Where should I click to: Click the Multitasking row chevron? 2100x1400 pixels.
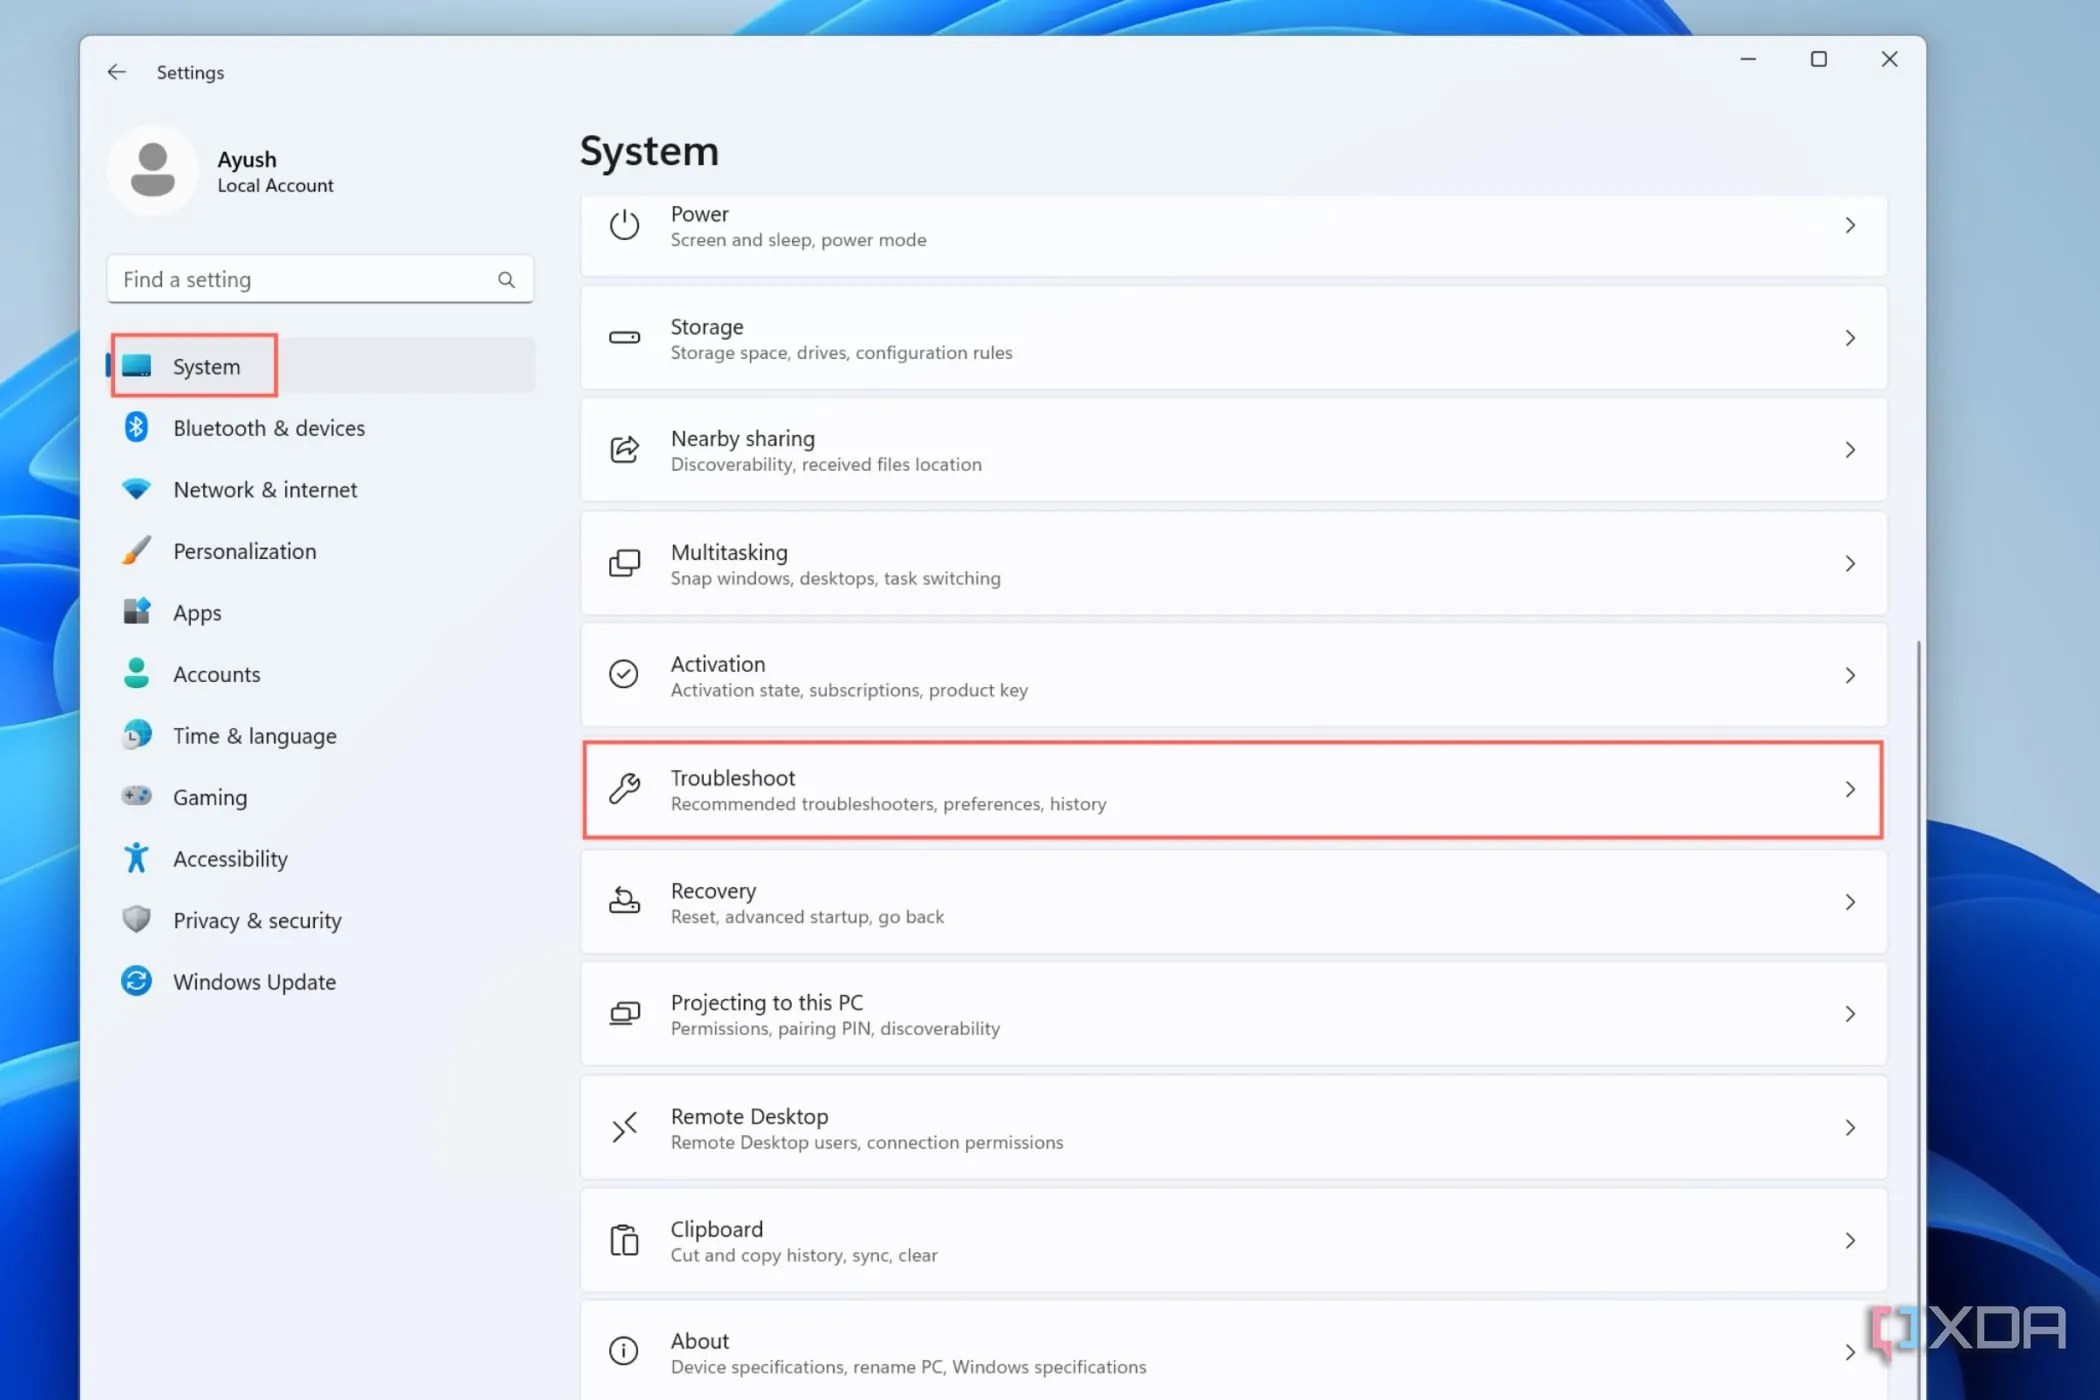[x=1850, y=564]
